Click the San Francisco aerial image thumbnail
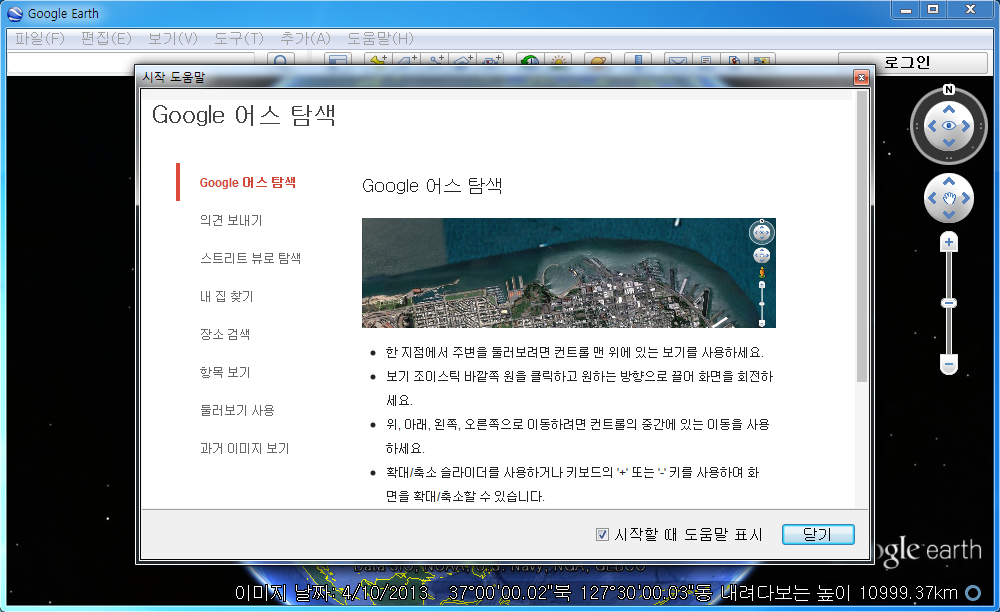The image size is (1000, 612). [x=569, y=273]
